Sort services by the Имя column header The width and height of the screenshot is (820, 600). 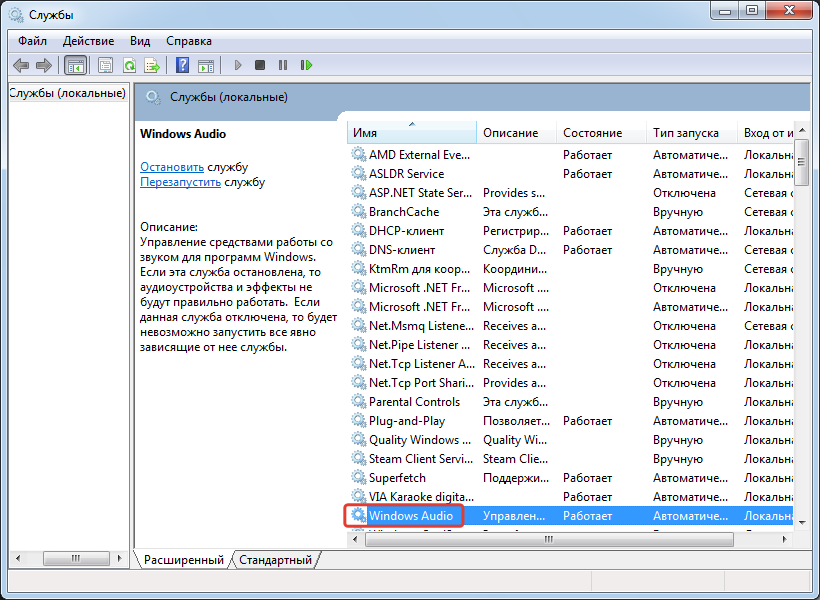tap(410, 133)
